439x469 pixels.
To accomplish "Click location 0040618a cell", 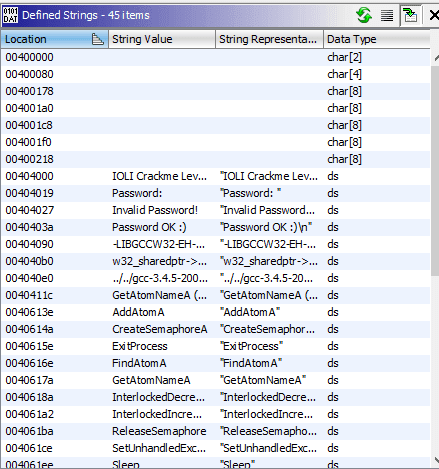I will pyautogui.click(x=29, y=397).
